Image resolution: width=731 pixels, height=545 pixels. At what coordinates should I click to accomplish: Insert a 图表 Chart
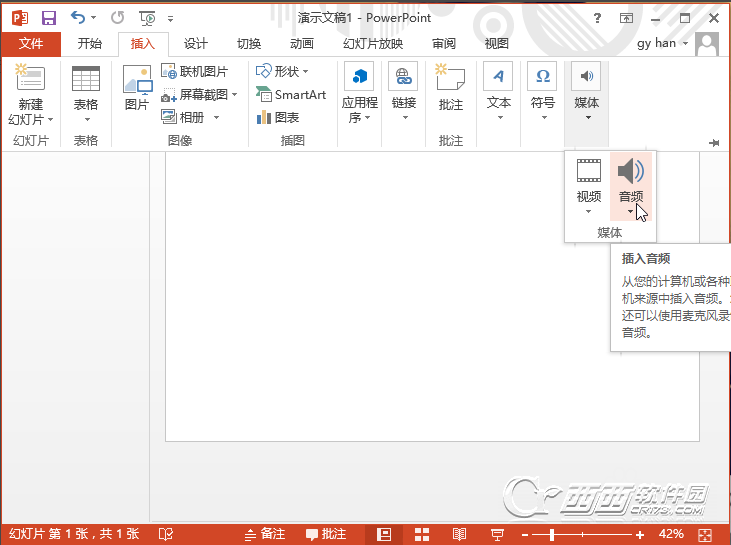[278, 117]
